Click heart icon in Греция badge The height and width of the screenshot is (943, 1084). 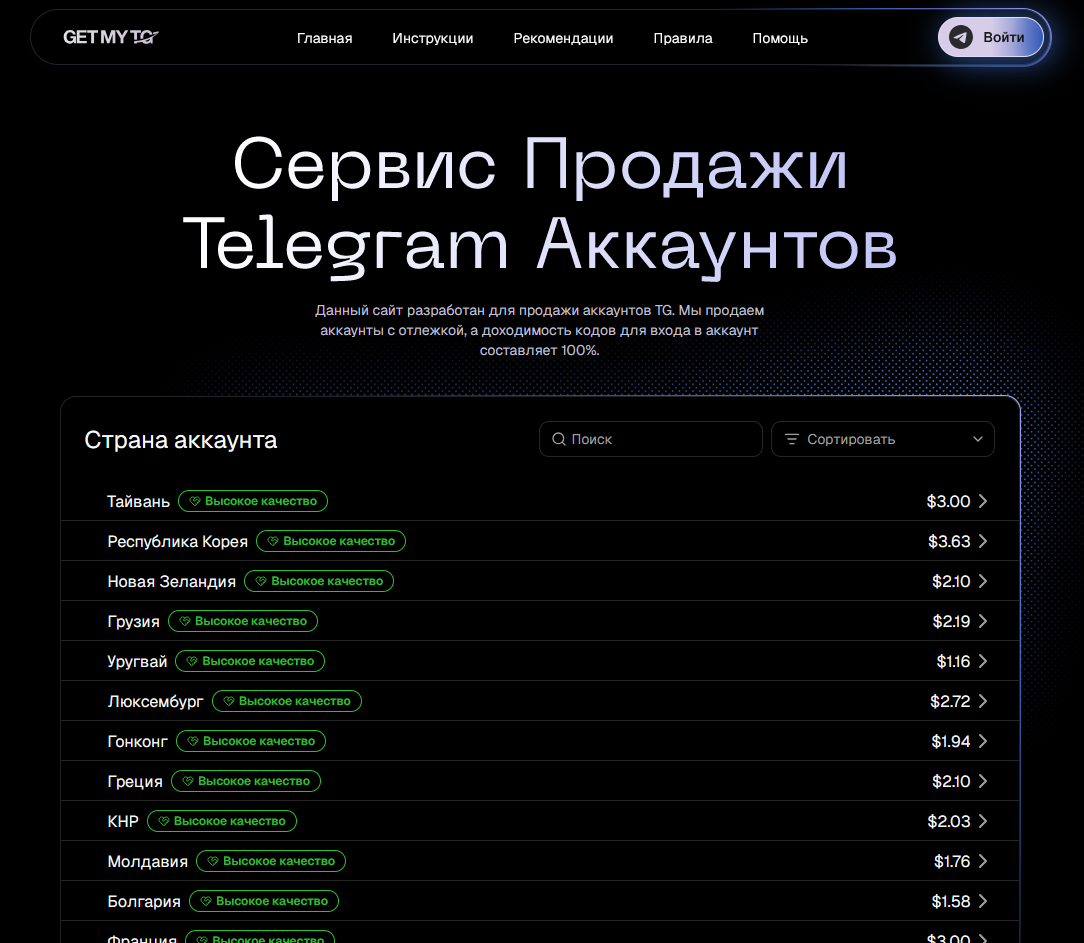(x=188, y=781)
